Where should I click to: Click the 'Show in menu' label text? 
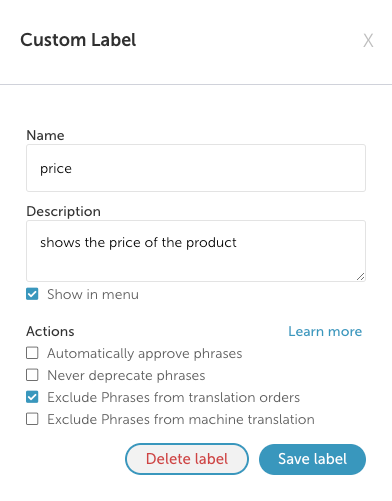tap(93, 295)
